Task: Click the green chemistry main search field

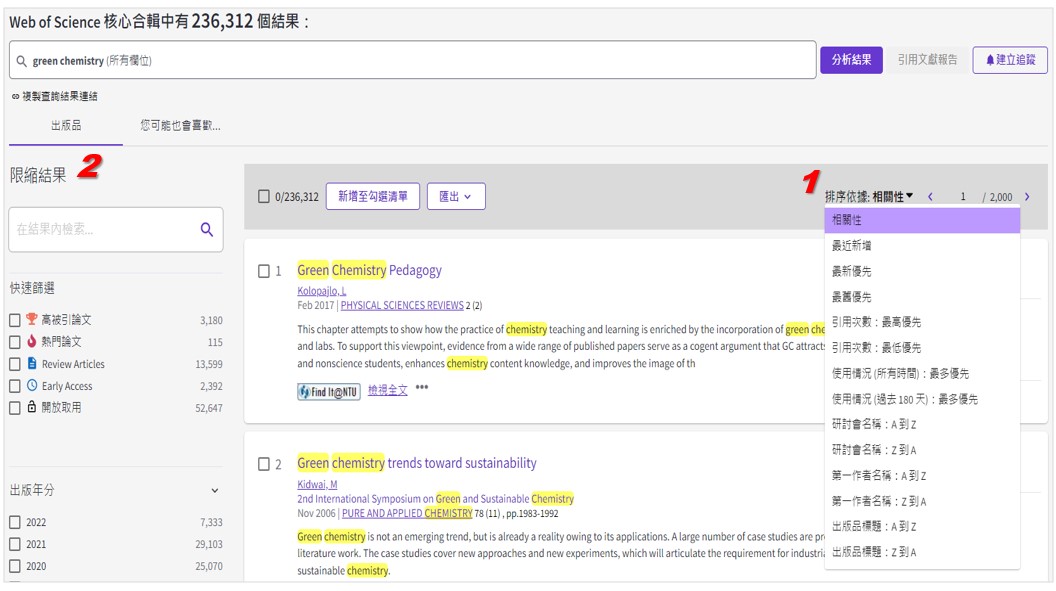Action: pos(413,61)
